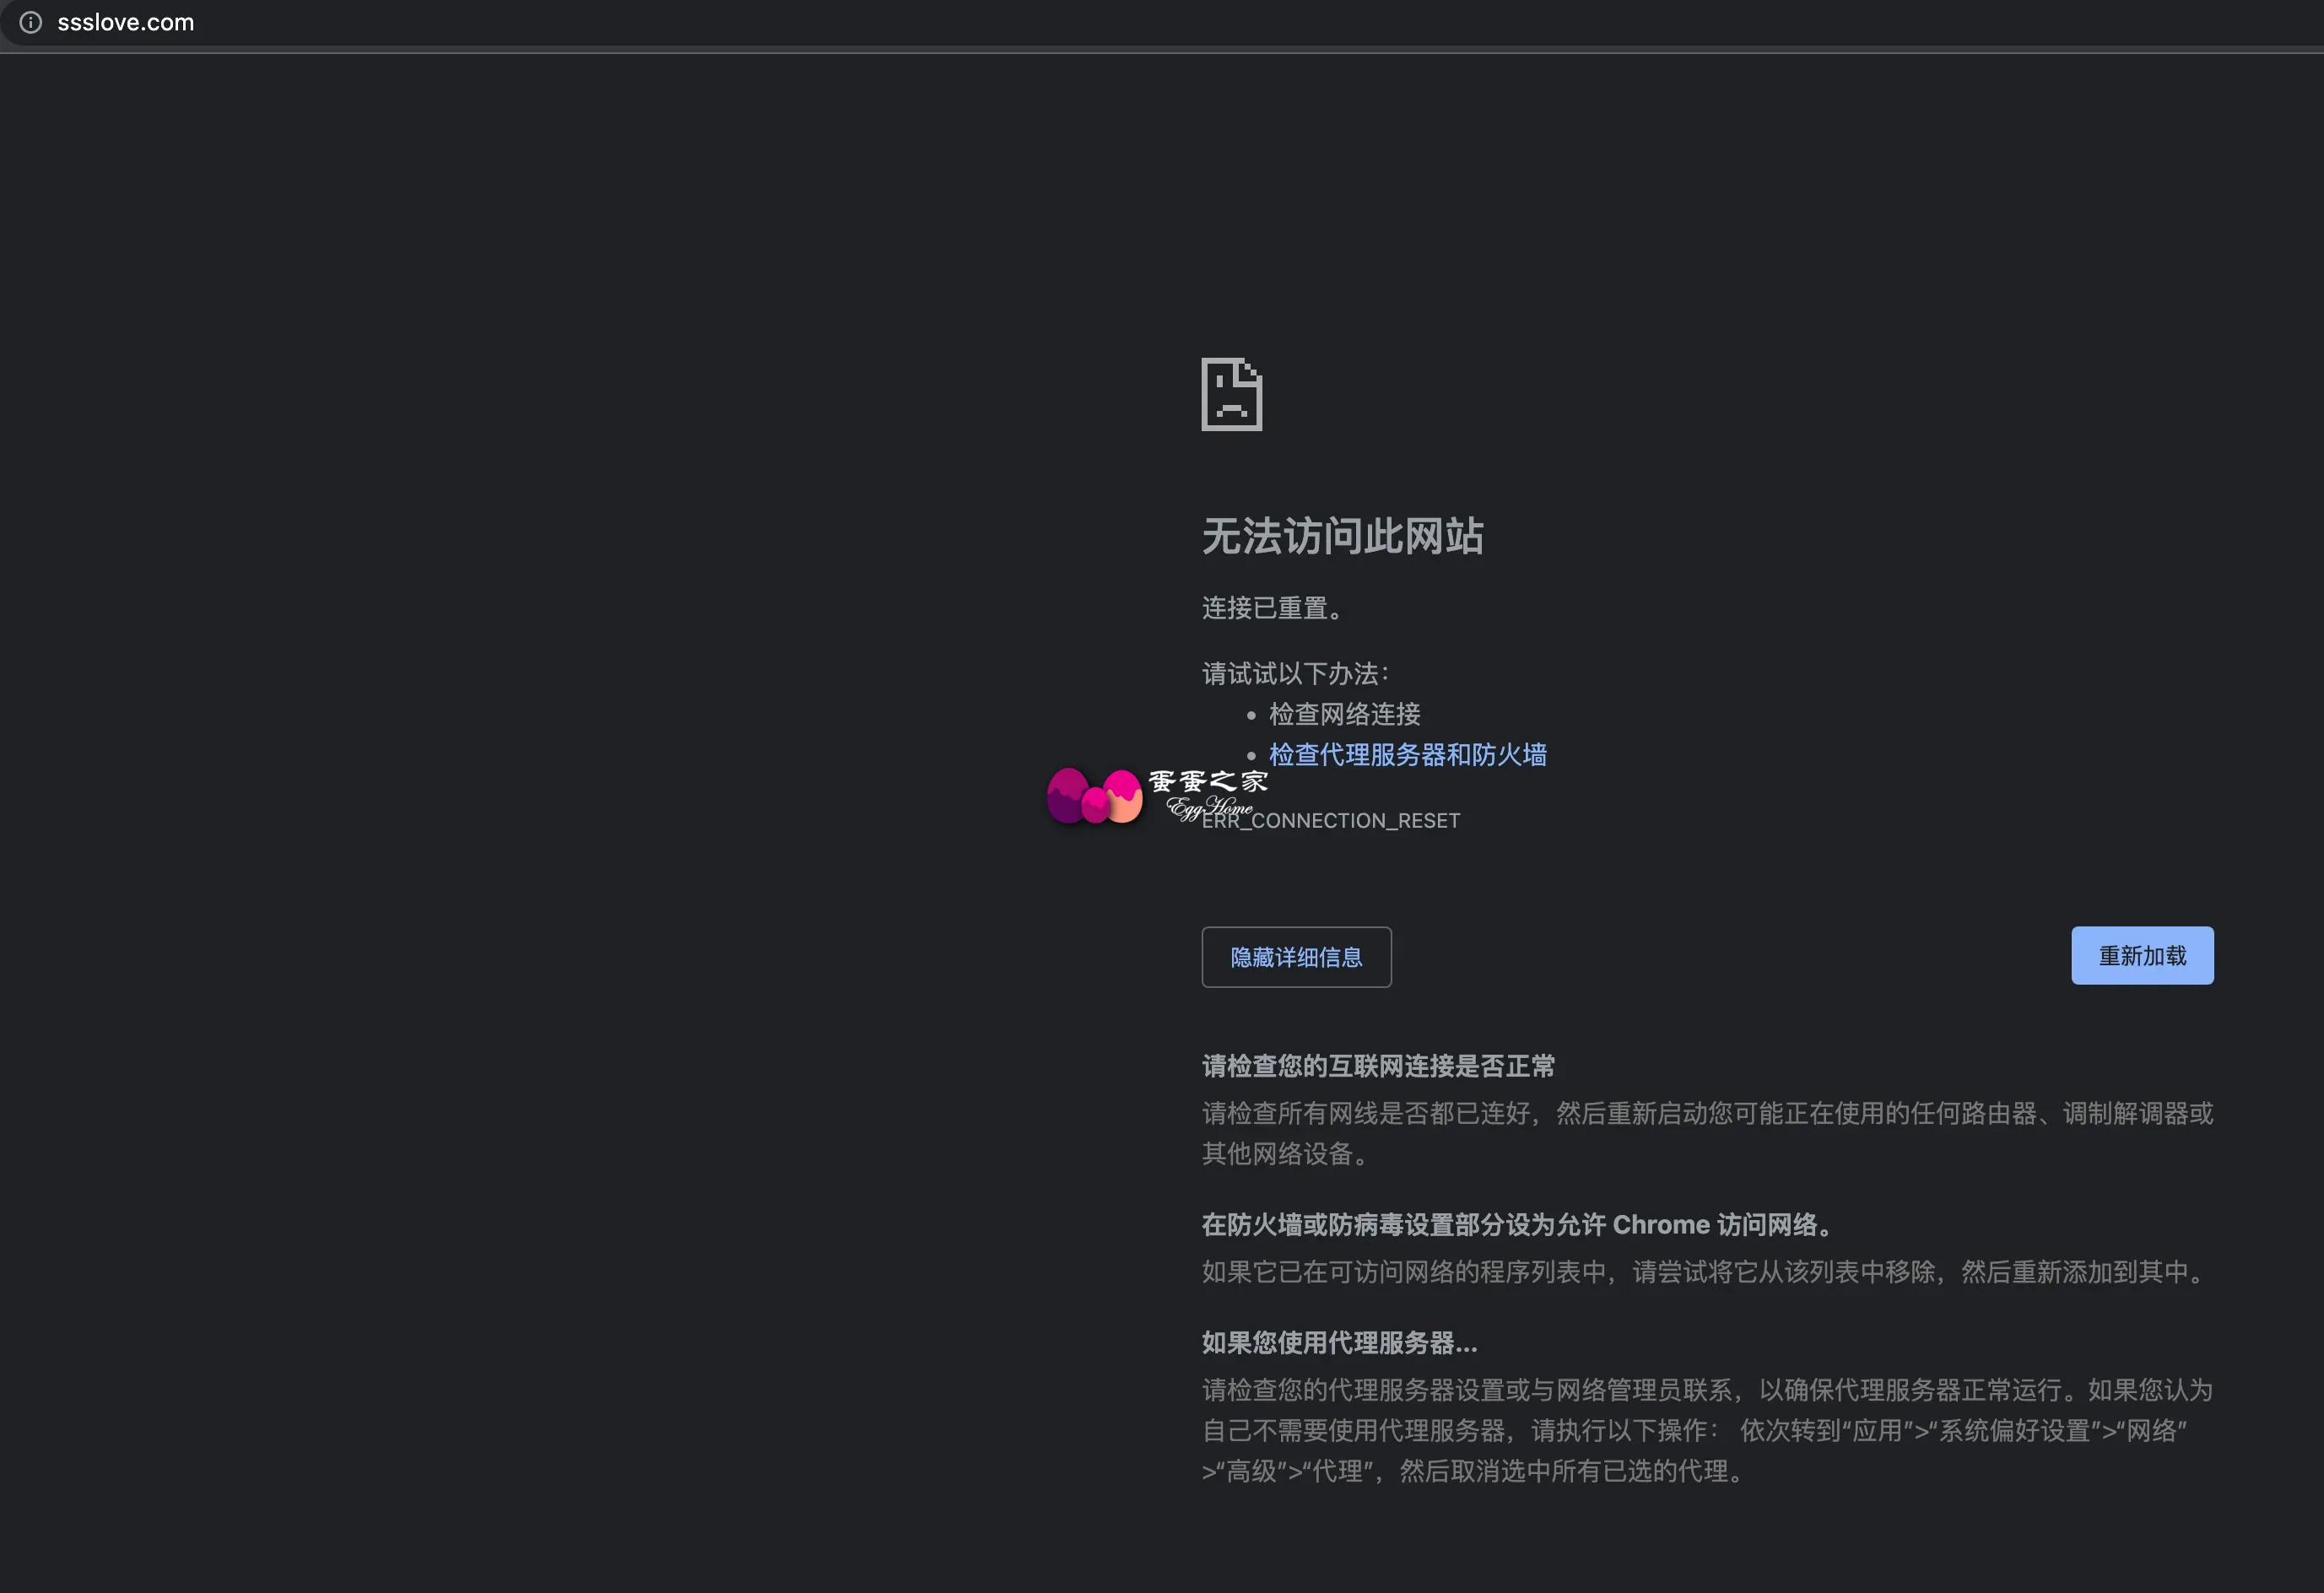Click the sad page error icon
This screenshot has width=2324, height=1593.
(1231, 394)
